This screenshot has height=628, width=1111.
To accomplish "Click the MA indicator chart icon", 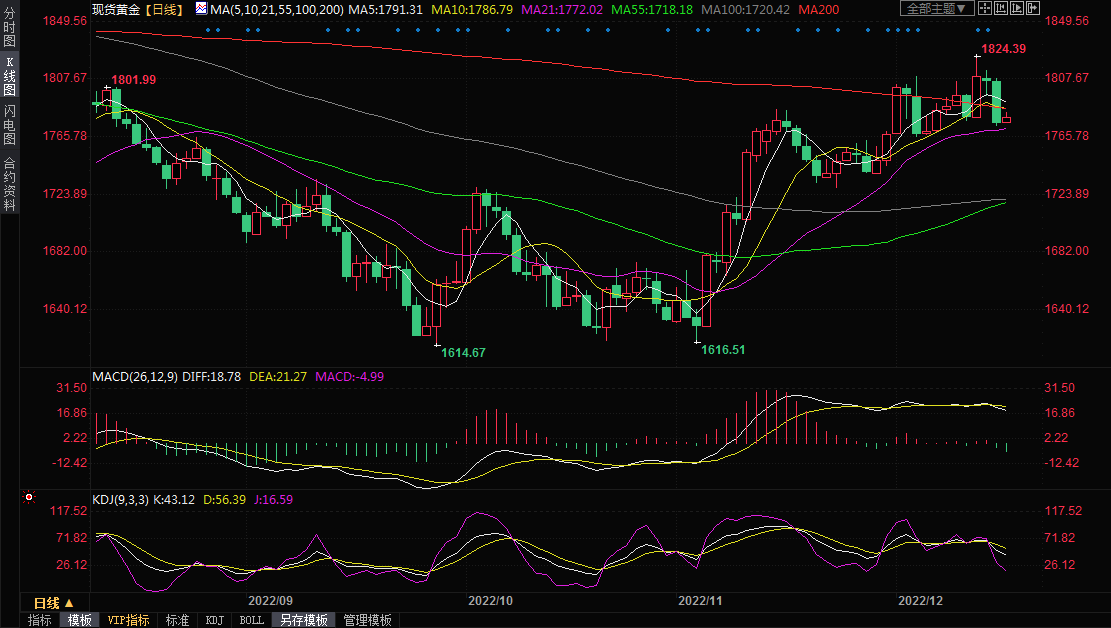I will coord(201,8).
